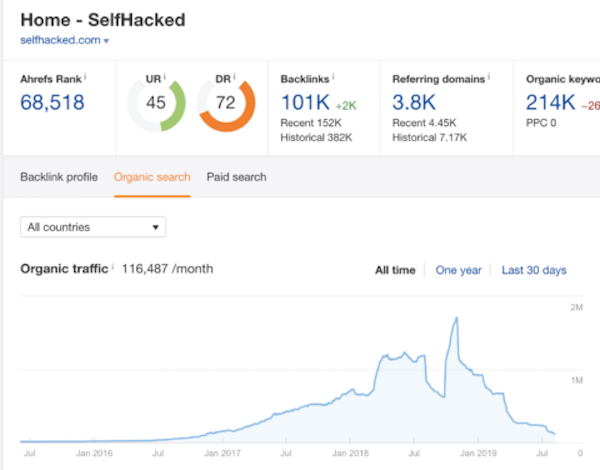Click the +2K backlinks change indicator
Screen dimensions: 600x470
[x=346, y=106]
